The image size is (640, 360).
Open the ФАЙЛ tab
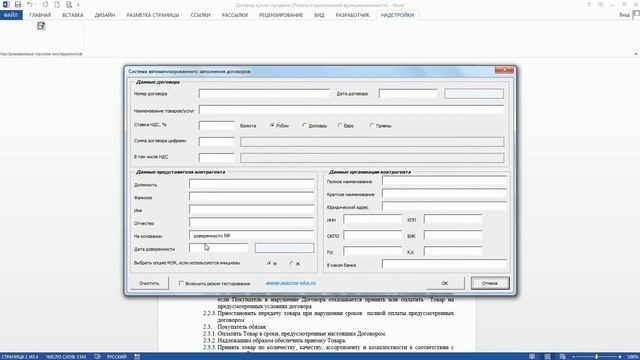click(11, 15)
